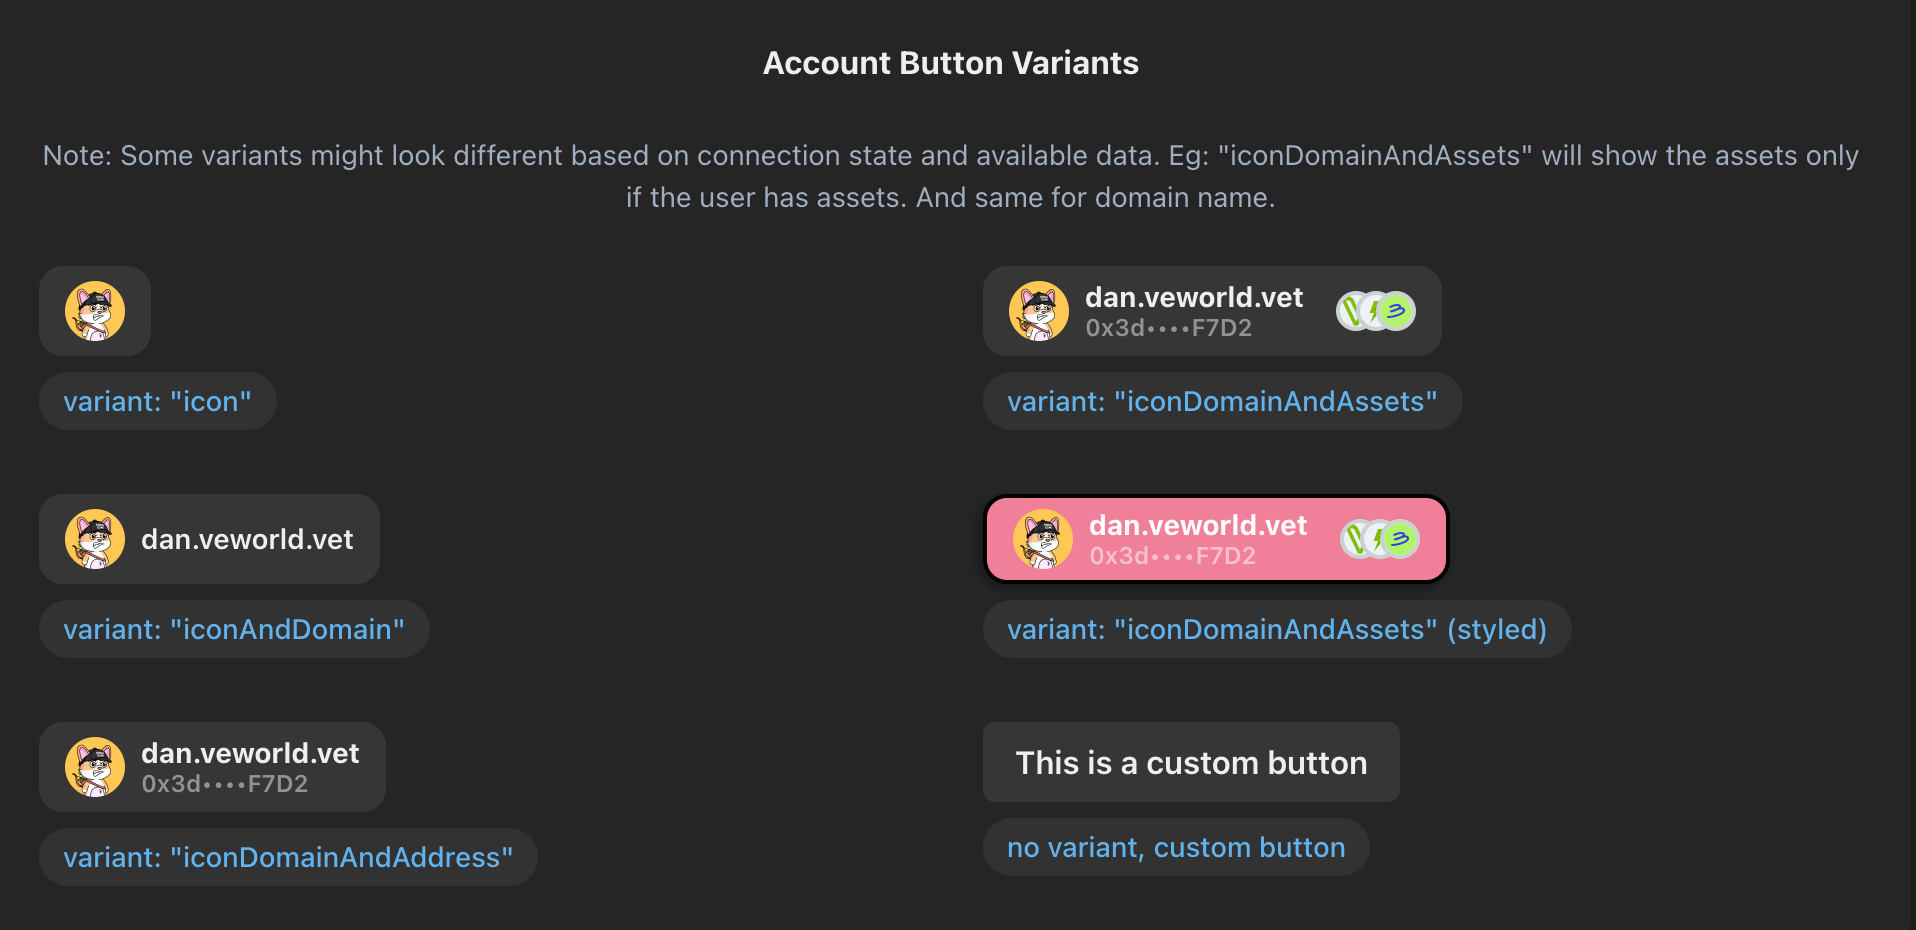Click the variant: "iconDomainAndAddress" label
This screenshot has height=930, width=1916.
point(288,858)
